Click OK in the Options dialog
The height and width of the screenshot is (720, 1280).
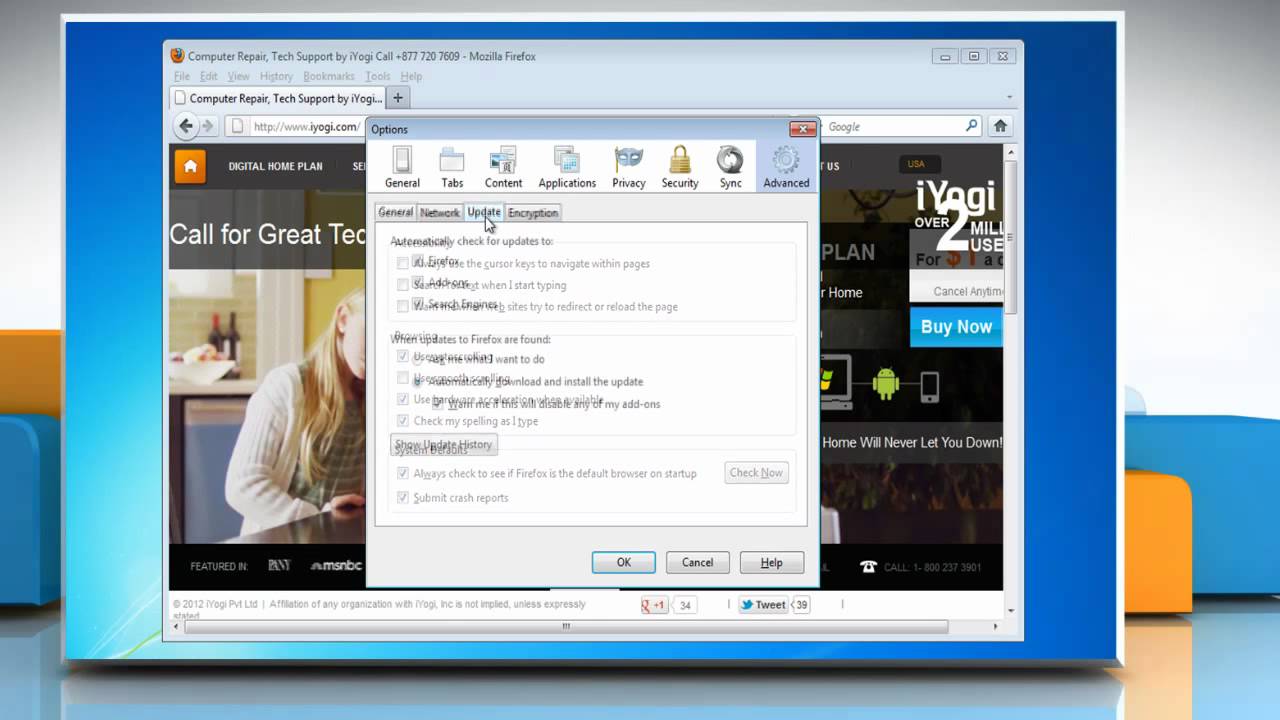click(623, 562)
